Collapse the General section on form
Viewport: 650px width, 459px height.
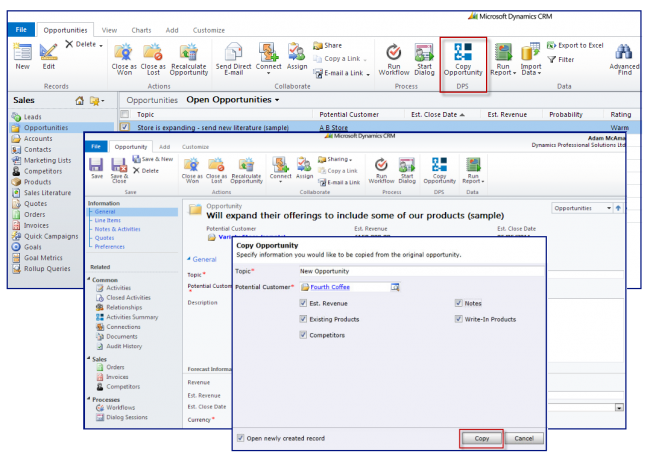(x=189, y=259)
